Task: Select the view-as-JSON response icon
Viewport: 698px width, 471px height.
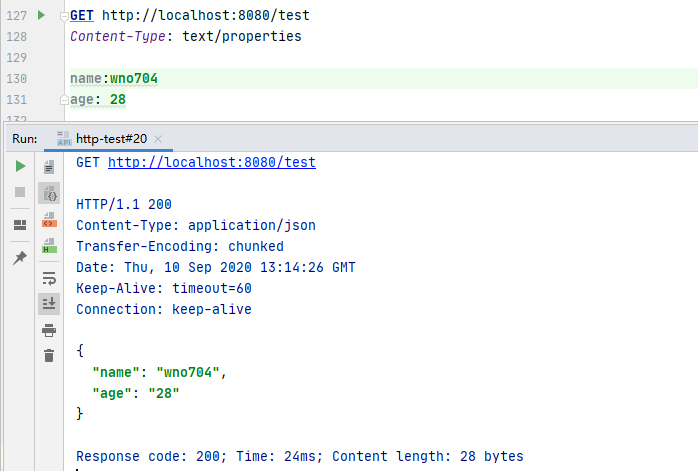Action: (49, 193)
